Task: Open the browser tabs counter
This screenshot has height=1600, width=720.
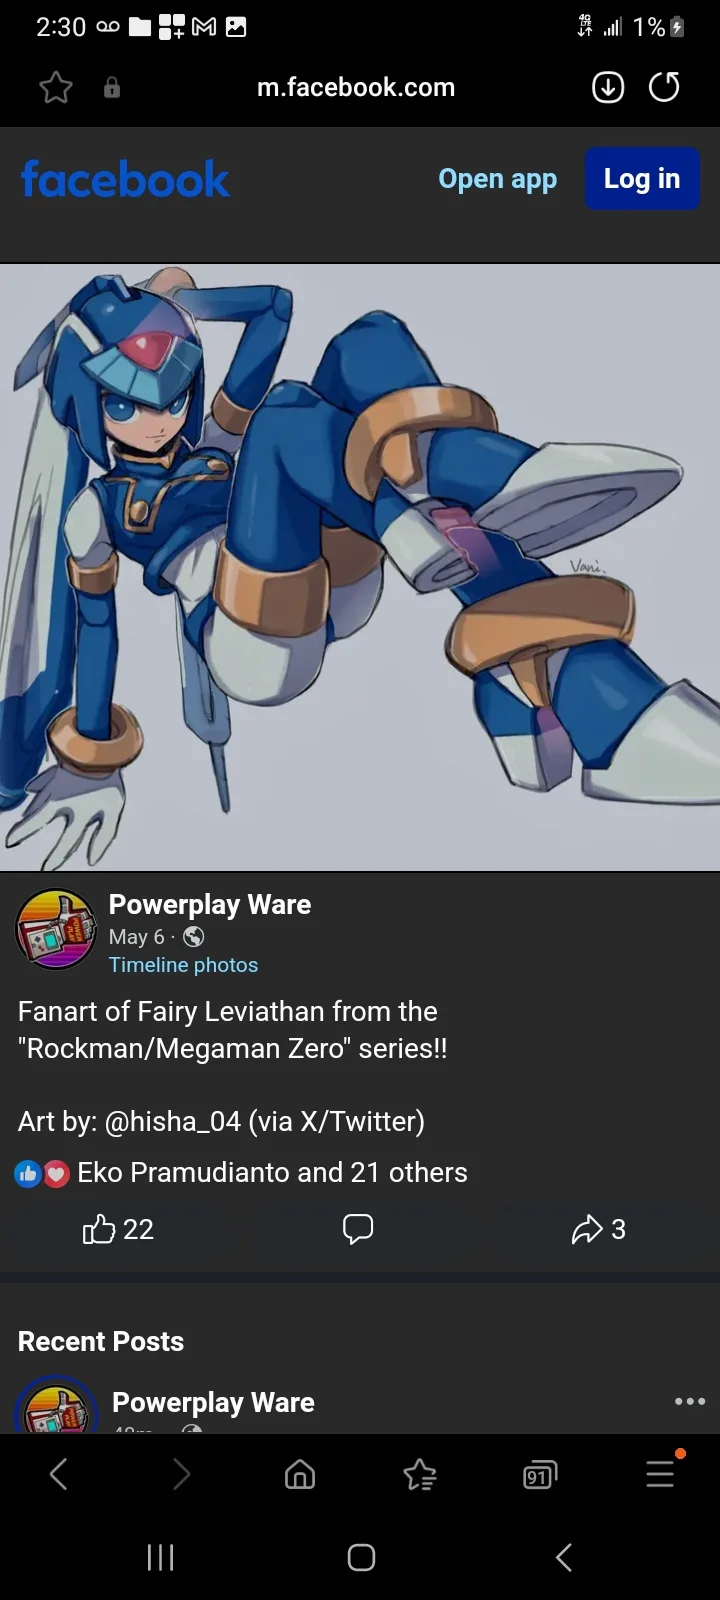Action: (540, 1474)
